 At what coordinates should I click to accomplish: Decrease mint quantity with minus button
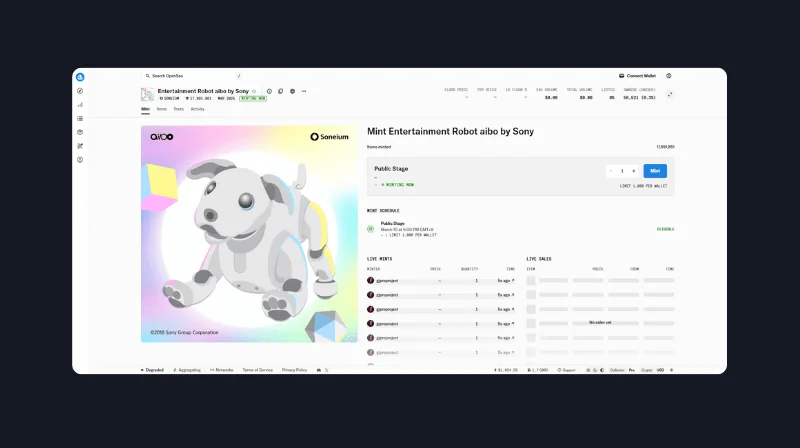611,171
